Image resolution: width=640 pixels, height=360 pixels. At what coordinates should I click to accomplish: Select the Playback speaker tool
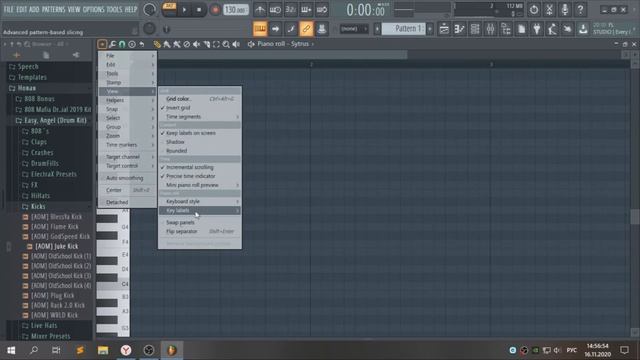point(236,44)
